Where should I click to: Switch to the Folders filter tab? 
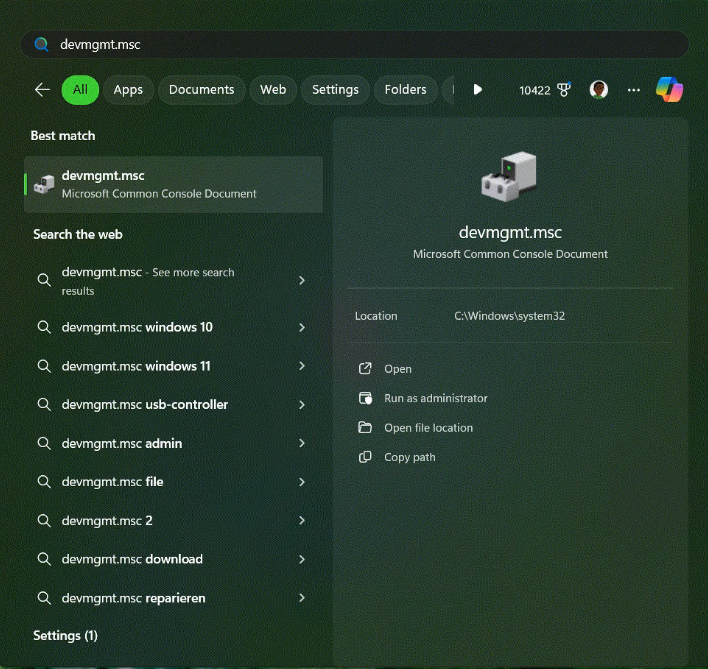[x=405, y=89]
